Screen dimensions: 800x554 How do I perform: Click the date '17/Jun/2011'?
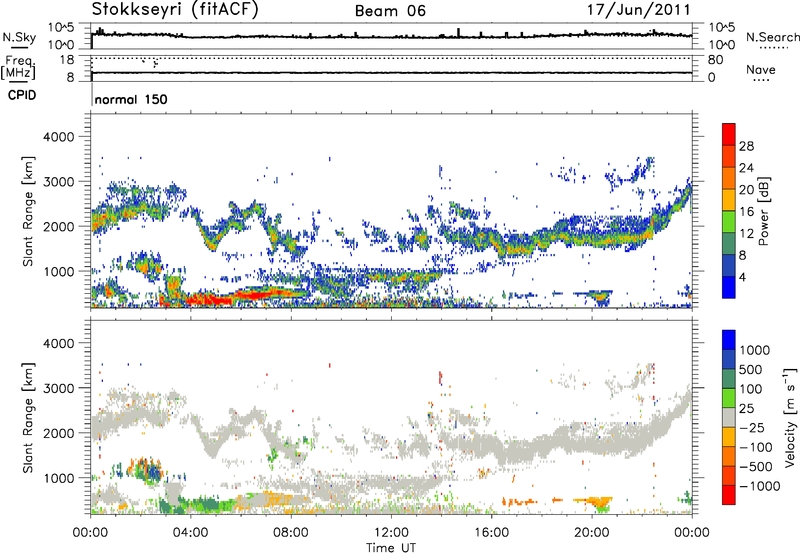click(639, 9)
